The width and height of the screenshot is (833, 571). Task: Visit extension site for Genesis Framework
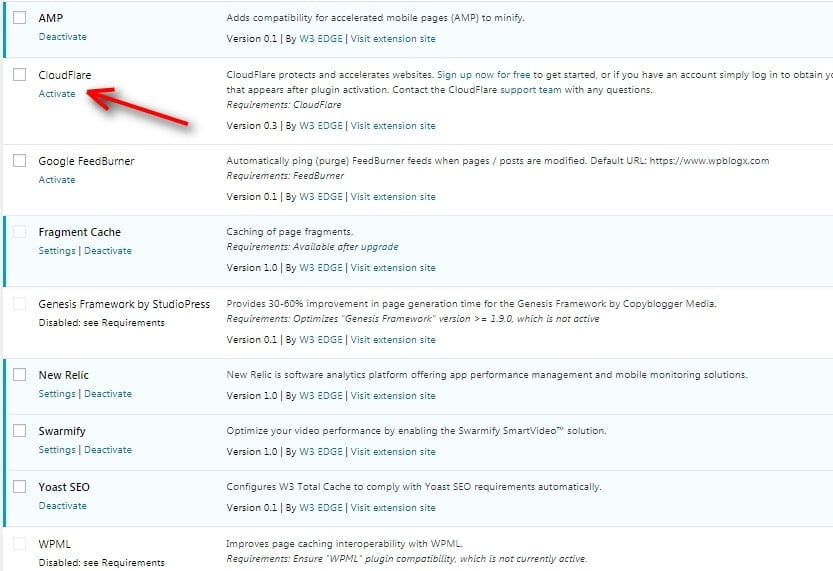[393, 339]
